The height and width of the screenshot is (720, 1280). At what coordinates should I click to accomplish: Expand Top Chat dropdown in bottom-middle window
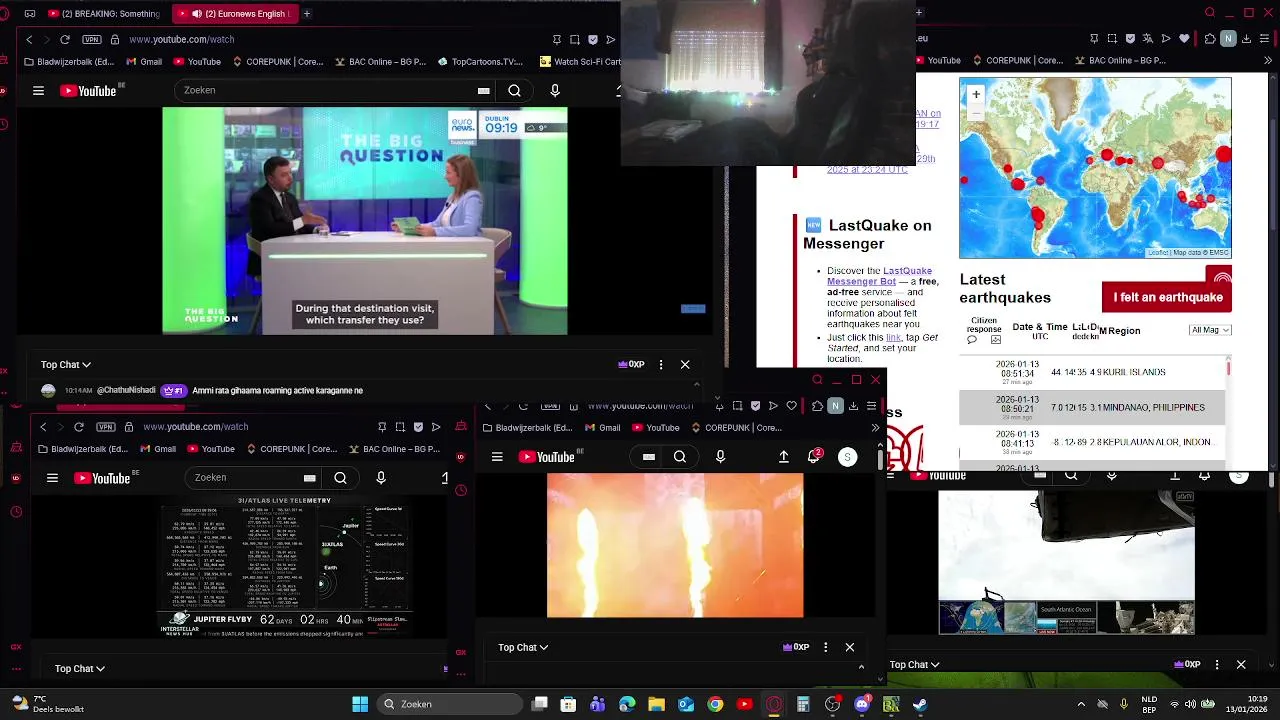coord(523,648)
